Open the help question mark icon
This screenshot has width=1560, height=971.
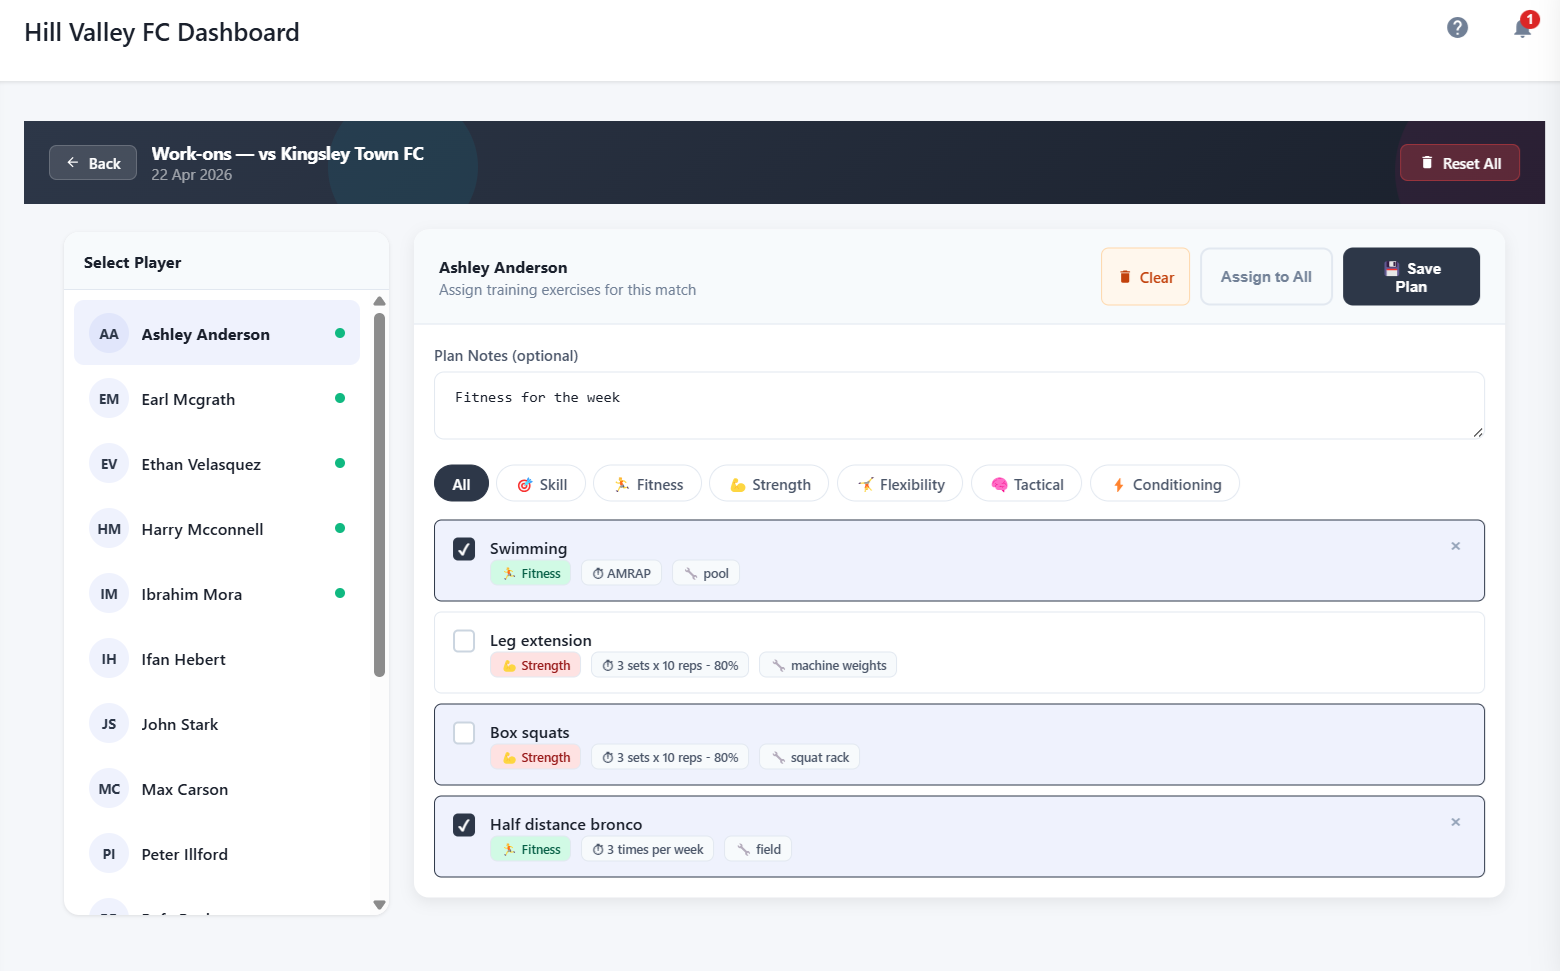pos(1457,28)
